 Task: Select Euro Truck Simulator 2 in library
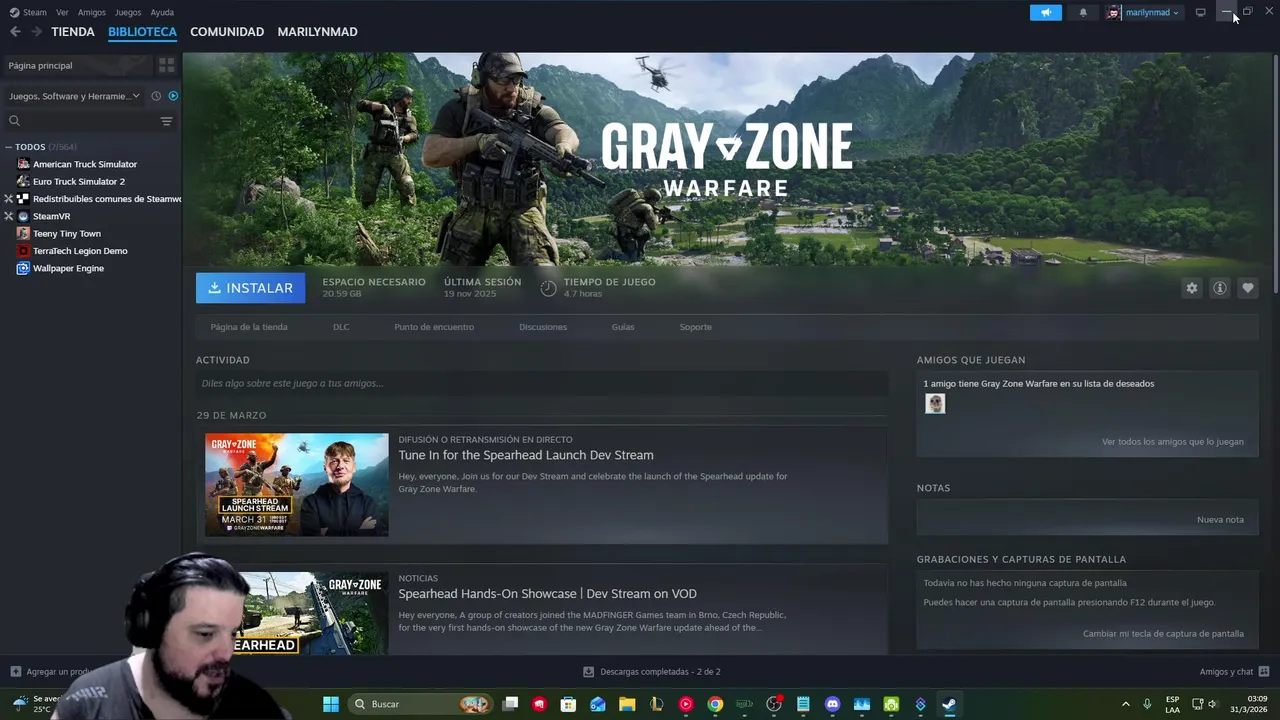pos(79,181)
